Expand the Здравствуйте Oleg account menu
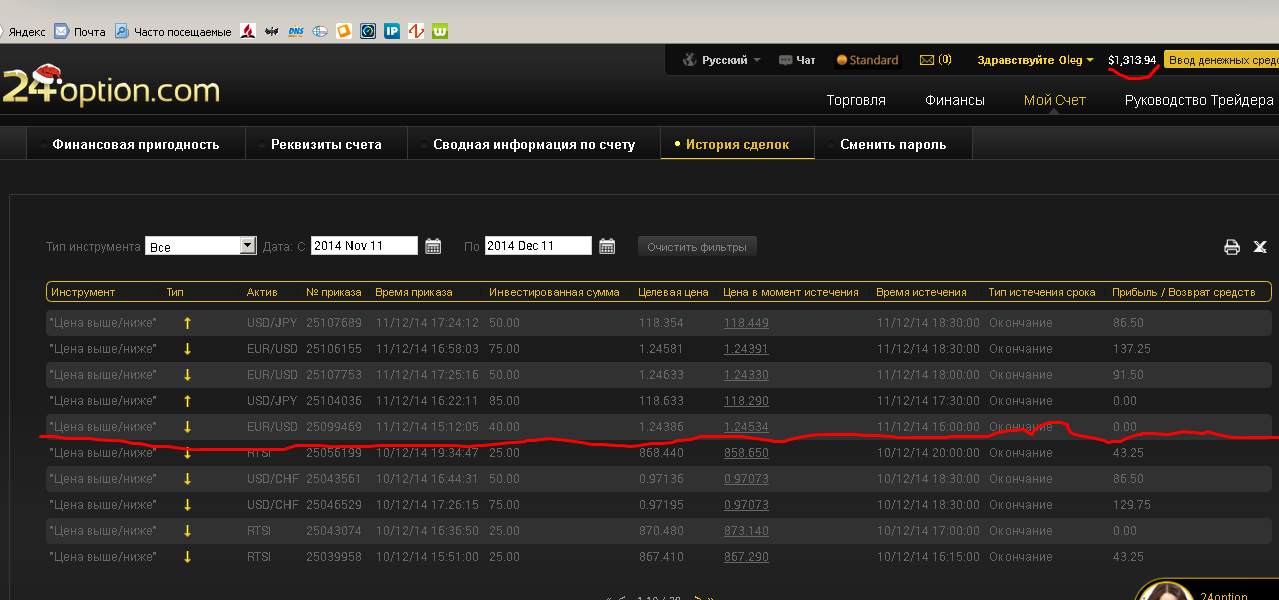Screen dimensions: 1279x600 1035,60
